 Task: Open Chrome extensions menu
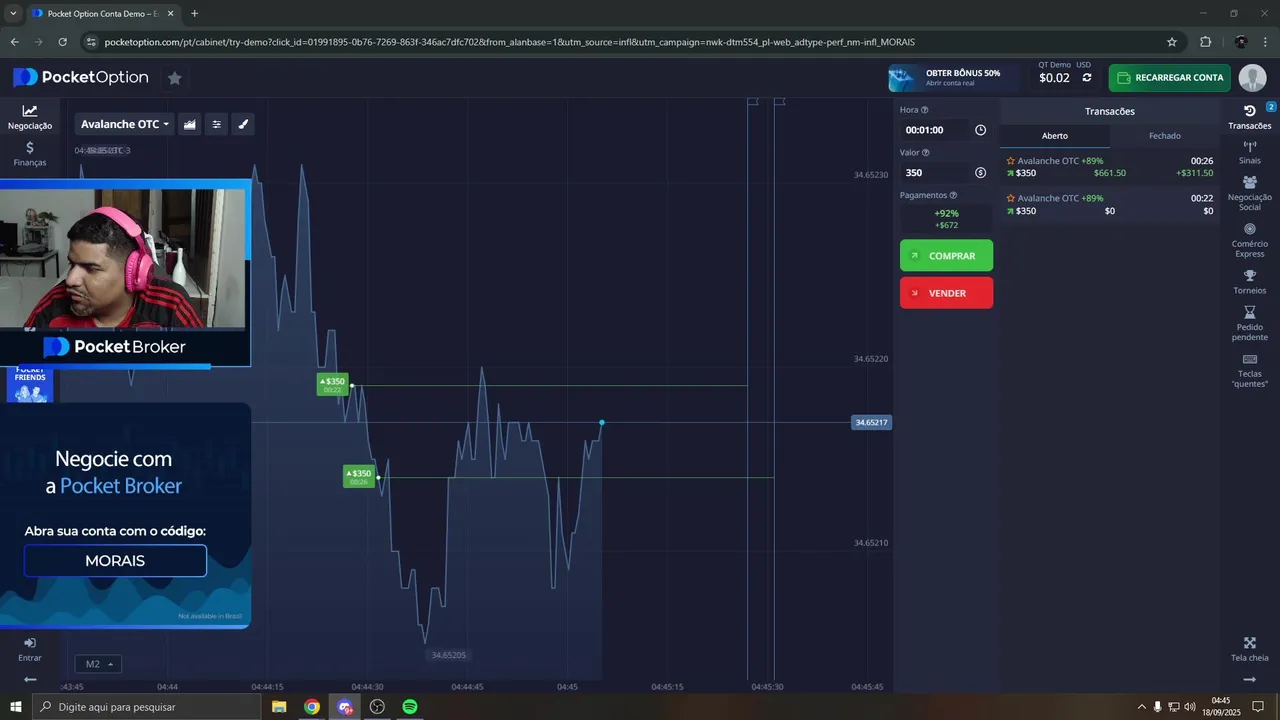1205,42
